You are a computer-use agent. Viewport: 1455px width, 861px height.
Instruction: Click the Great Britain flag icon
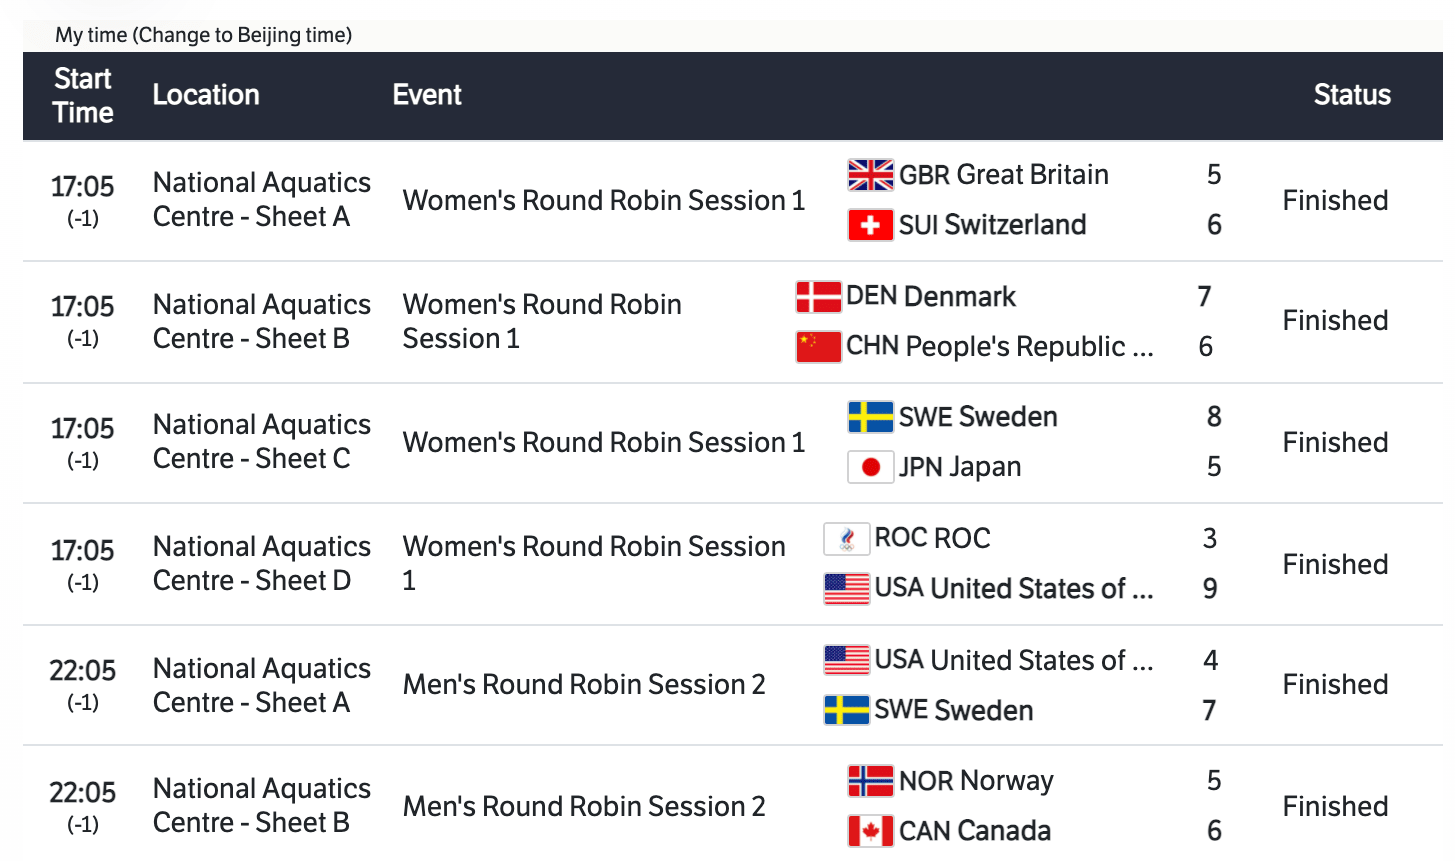coord(870,175)
